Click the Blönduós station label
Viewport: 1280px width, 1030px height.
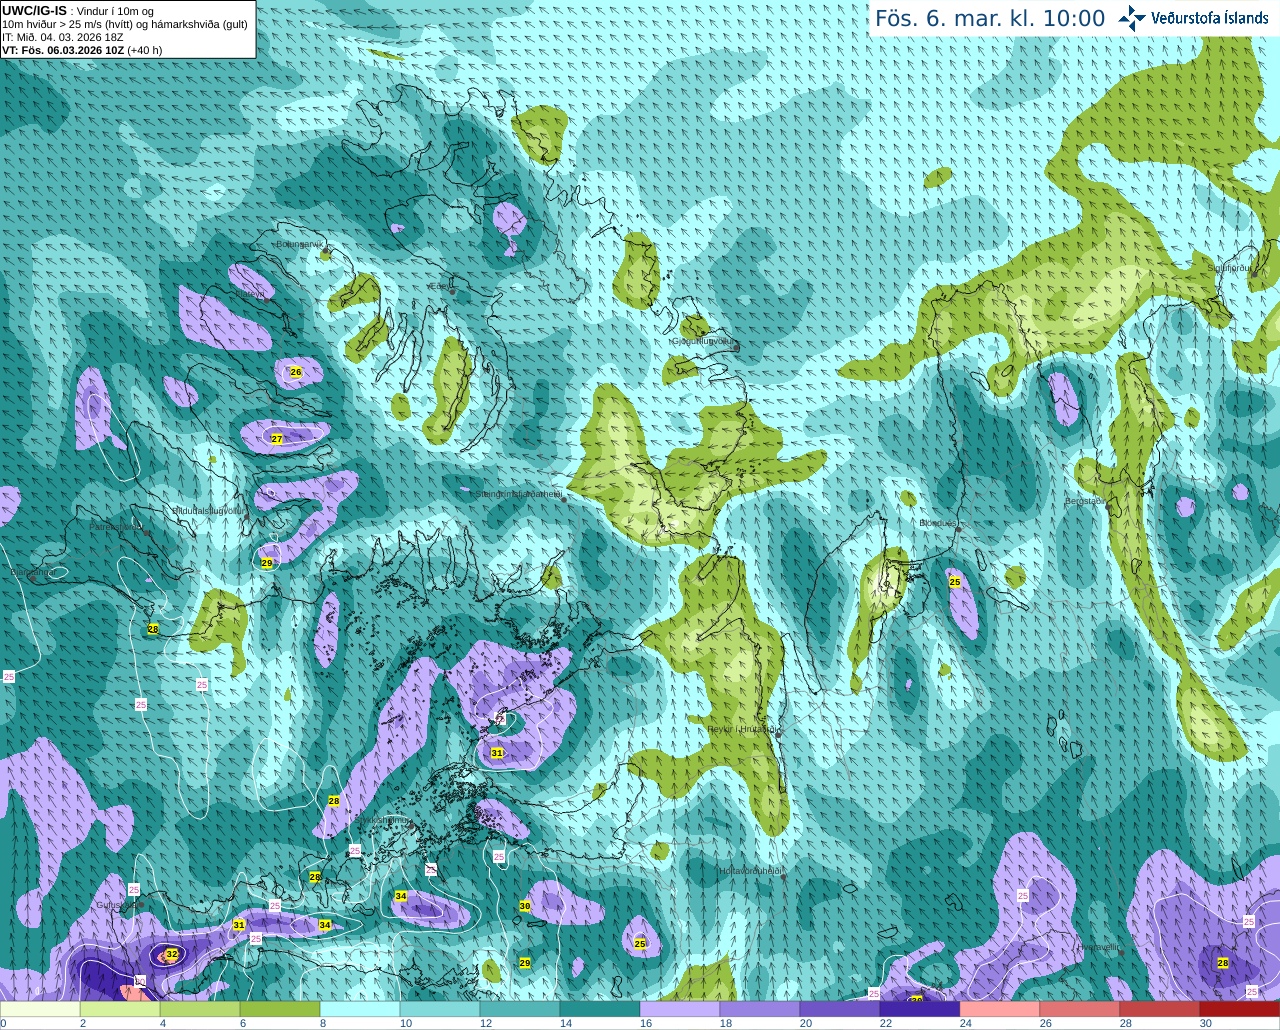tap(938, 523)
